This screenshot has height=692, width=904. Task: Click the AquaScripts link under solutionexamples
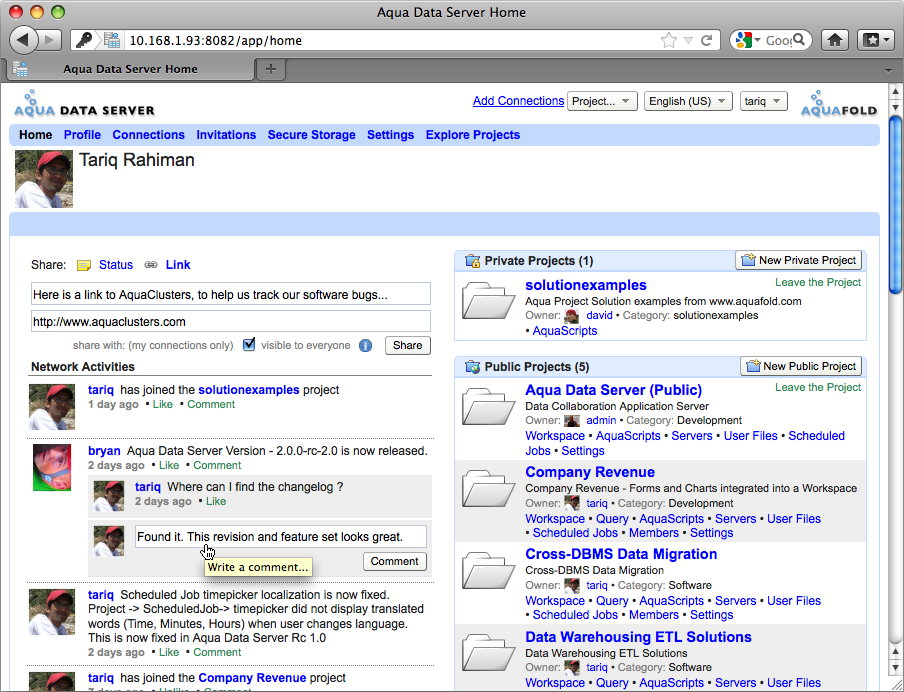[x=565, y=331]
